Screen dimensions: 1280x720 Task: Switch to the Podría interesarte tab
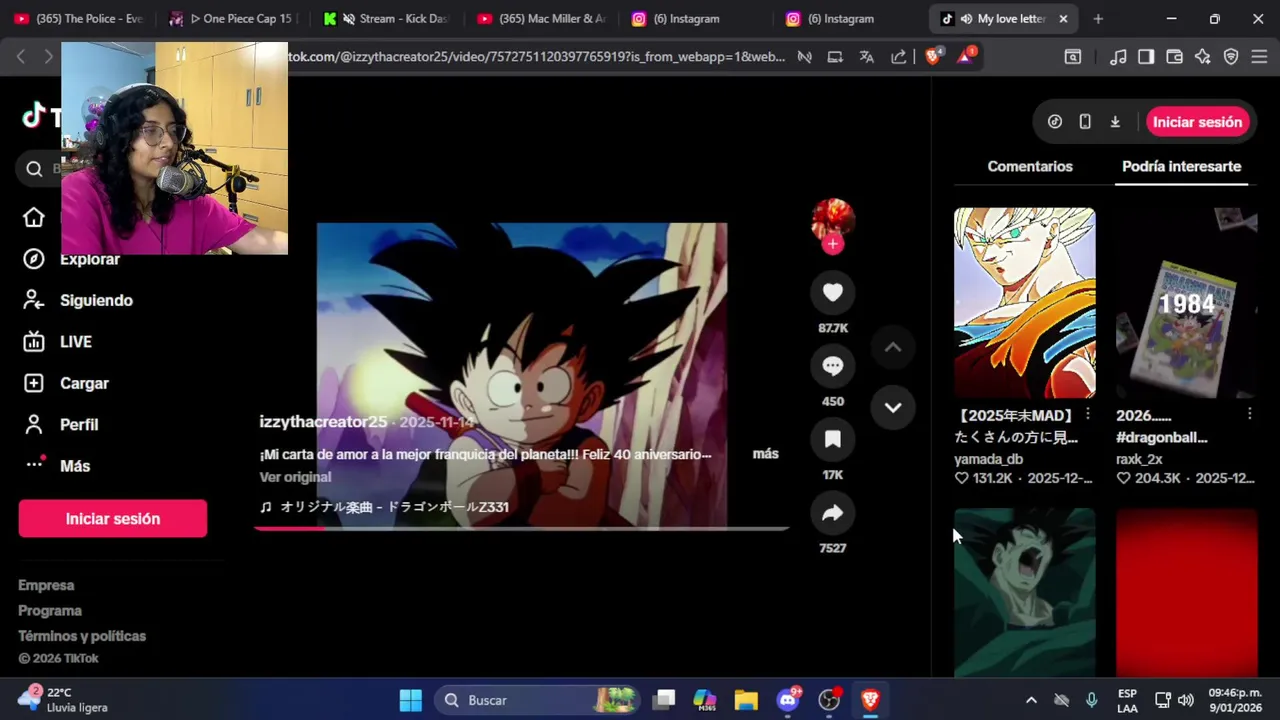(1181, 166)
